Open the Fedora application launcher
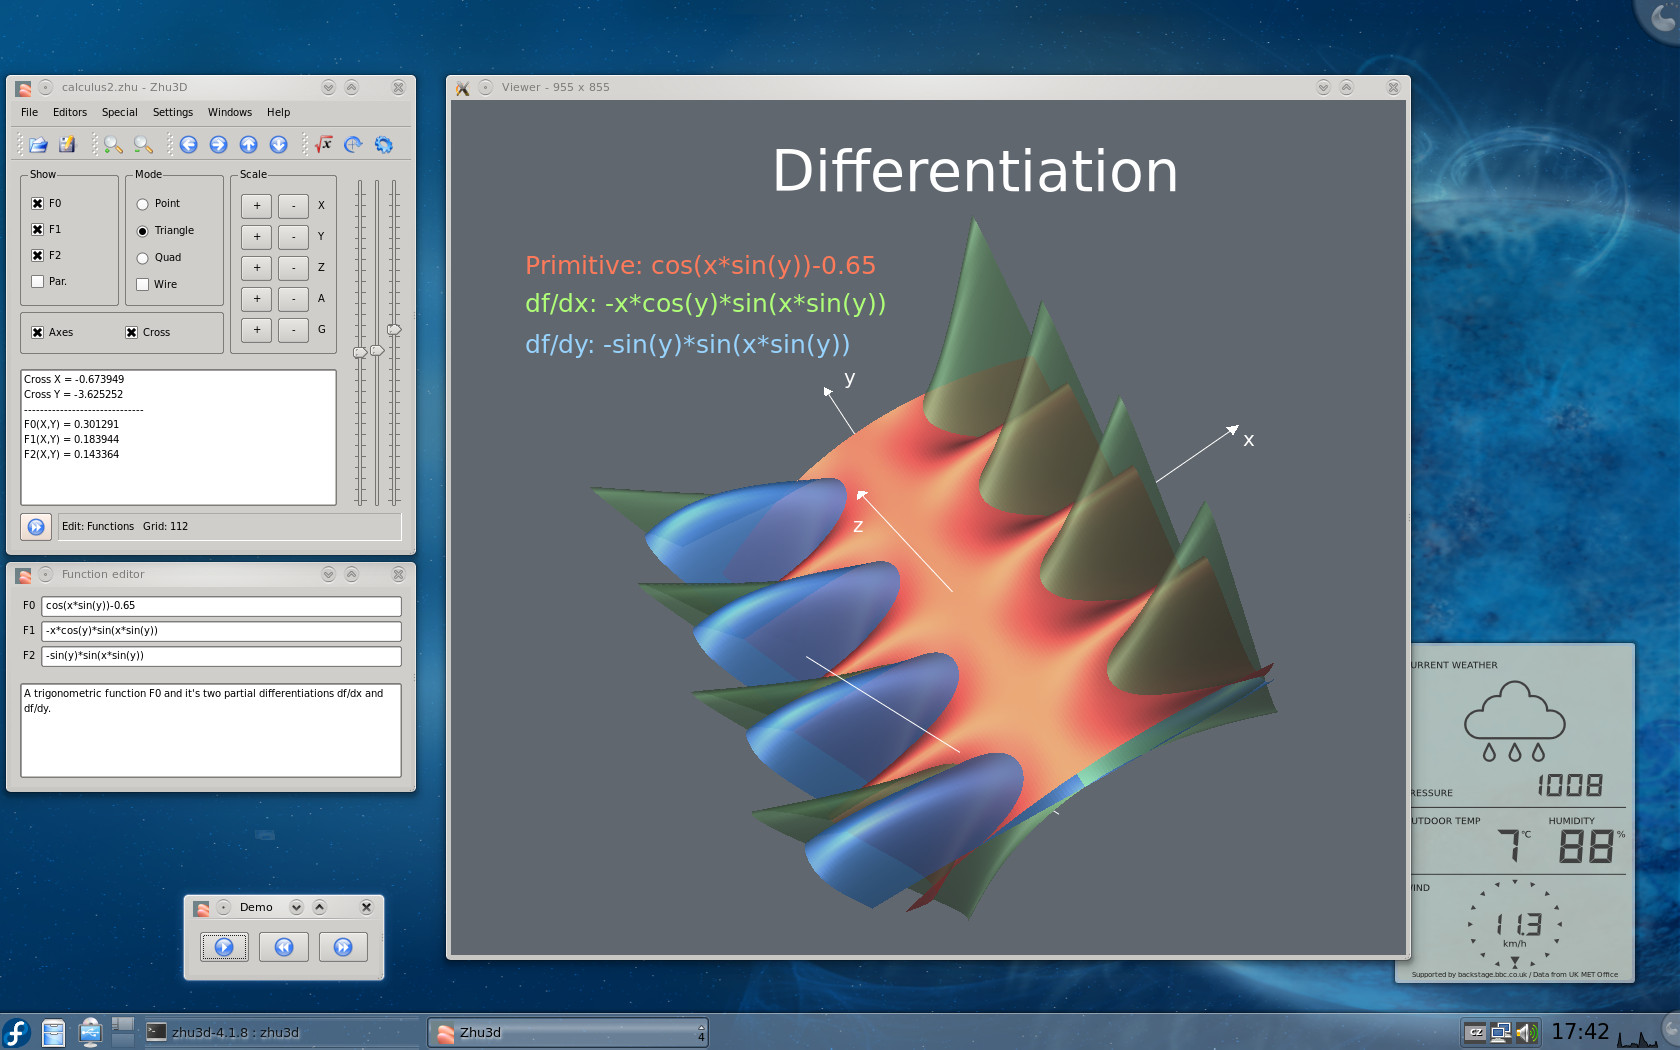 coord(16,1032)
